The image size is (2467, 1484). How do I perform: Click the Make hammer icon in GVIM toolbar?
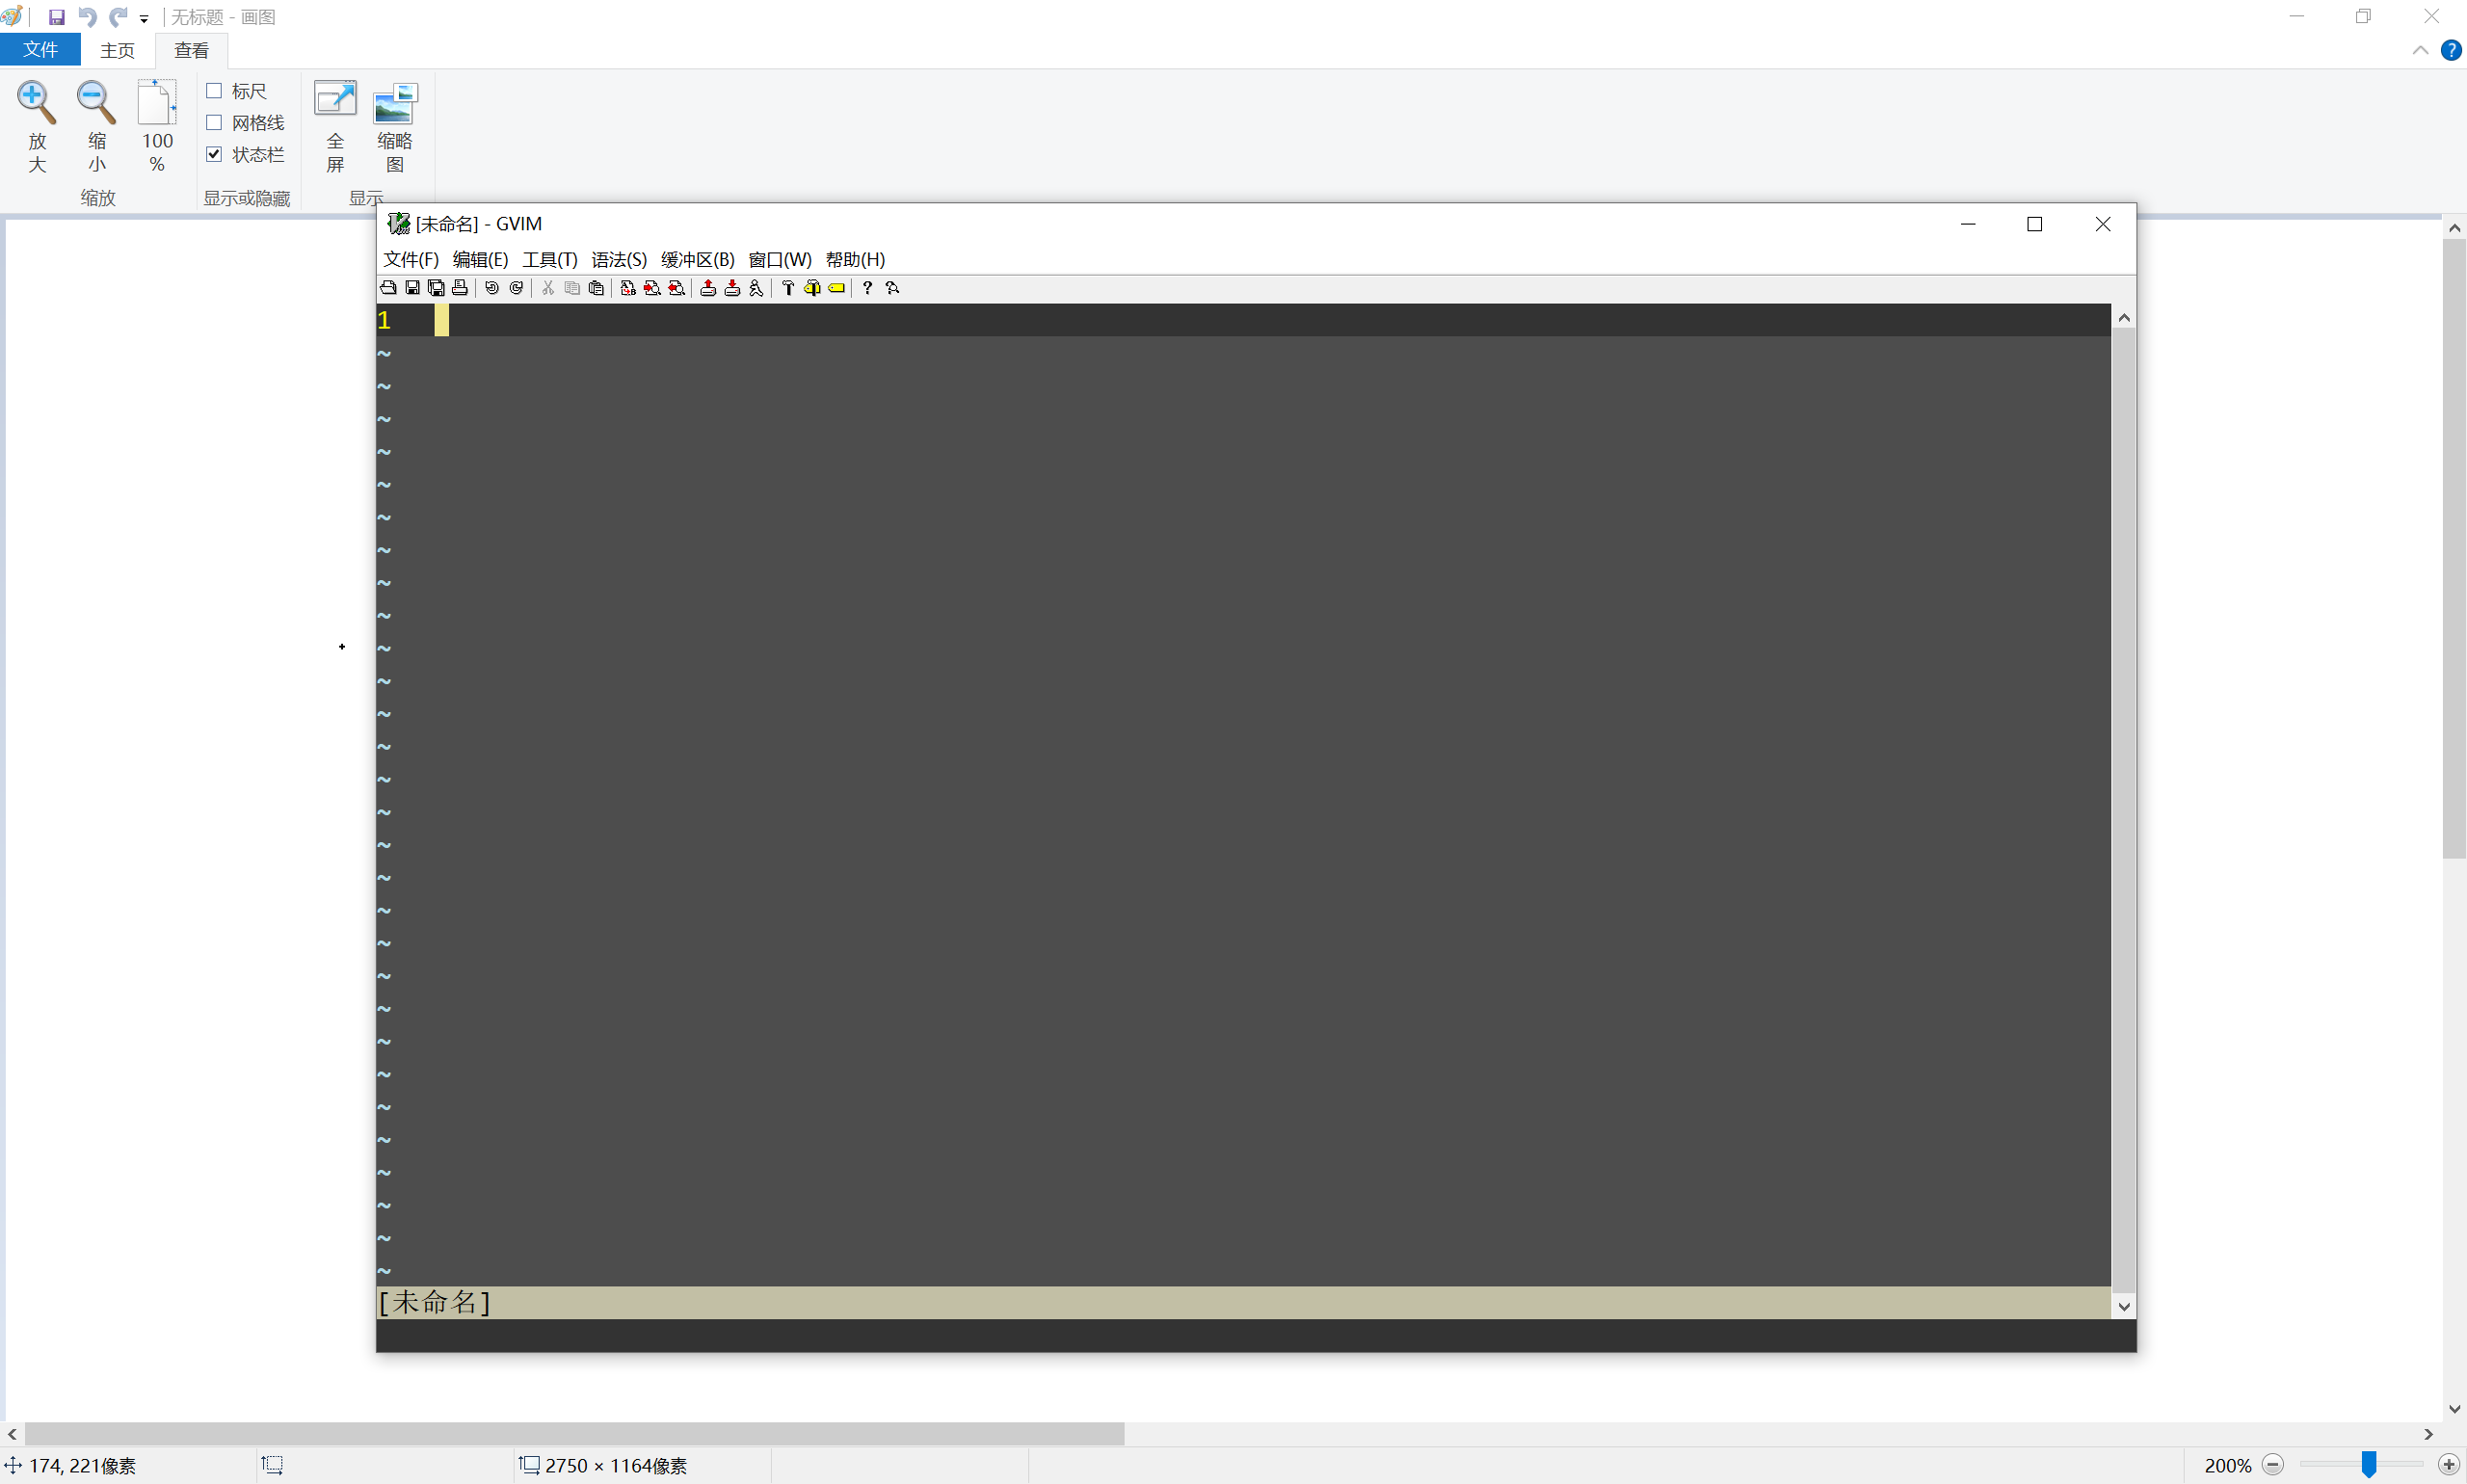coord(788,288)
